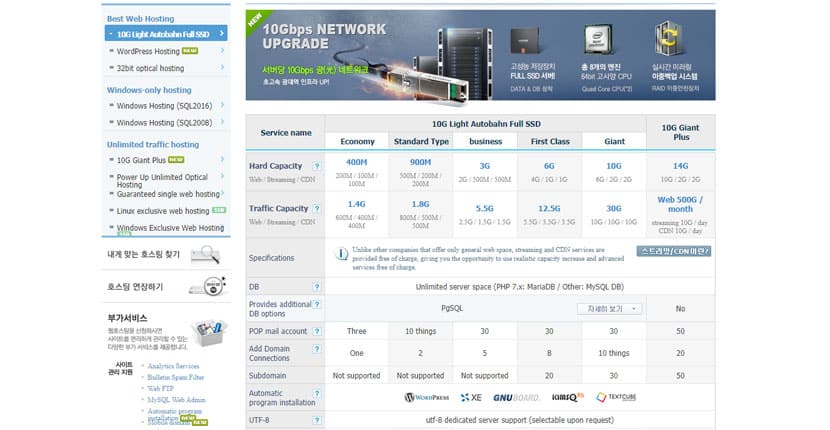The width and height of the screenshot is (830, 430).
Task: Click the 스트리밍/CDN이란? button
Action: click(673, 251)
